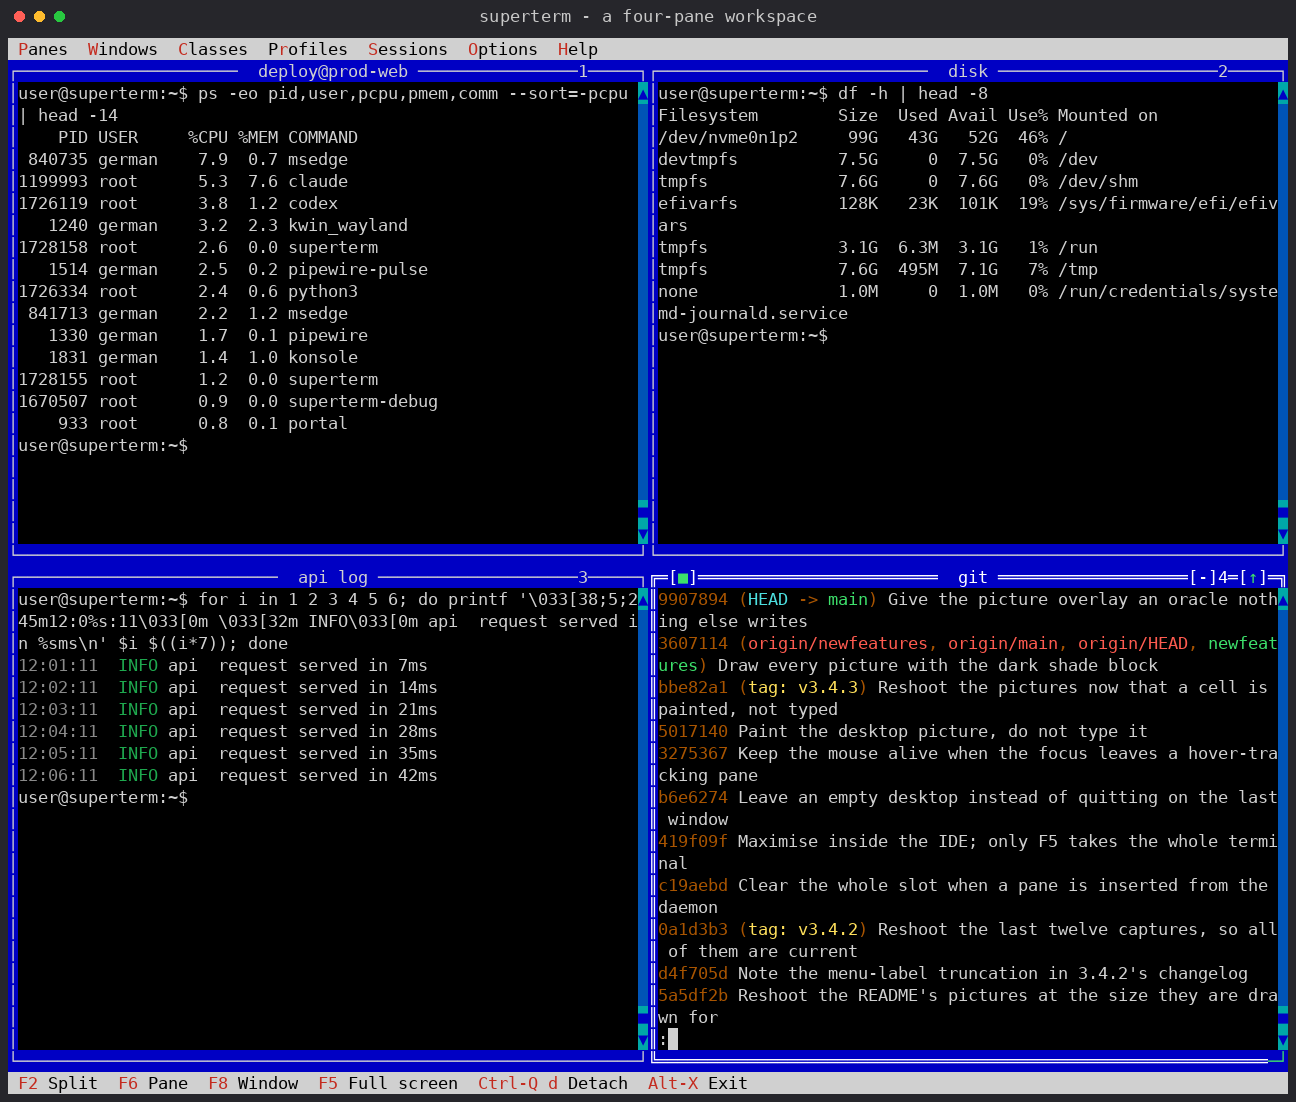
Task: Click the git pane title
Action: click(x=973, y=577)
